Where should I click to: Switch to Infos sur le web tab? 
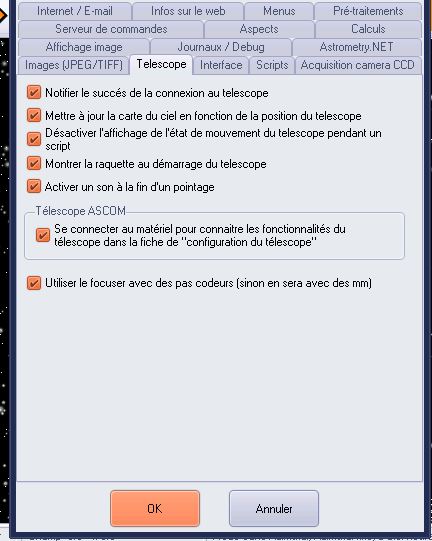188,11
